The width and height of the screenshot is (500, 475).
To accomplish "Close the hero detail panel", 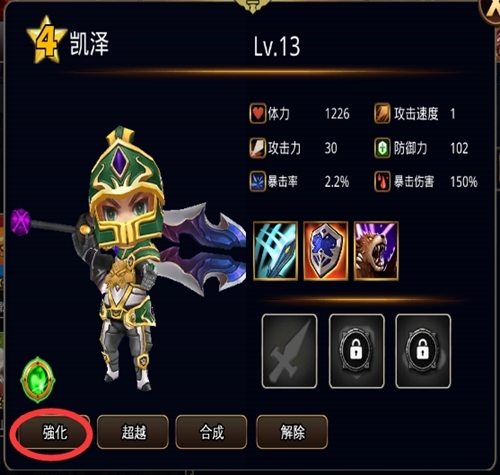I will point(492,10).
